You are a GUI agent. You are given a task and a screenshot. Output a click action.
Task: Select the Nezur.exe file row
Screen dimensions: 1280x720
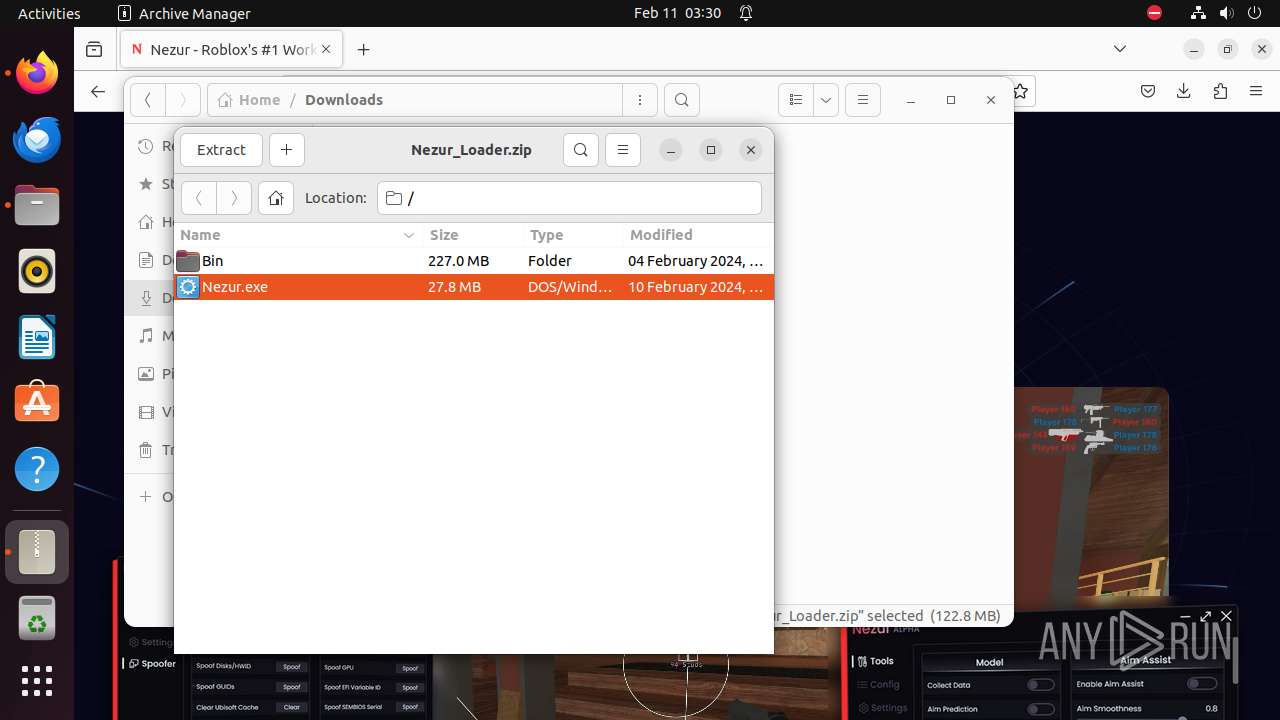474,287
